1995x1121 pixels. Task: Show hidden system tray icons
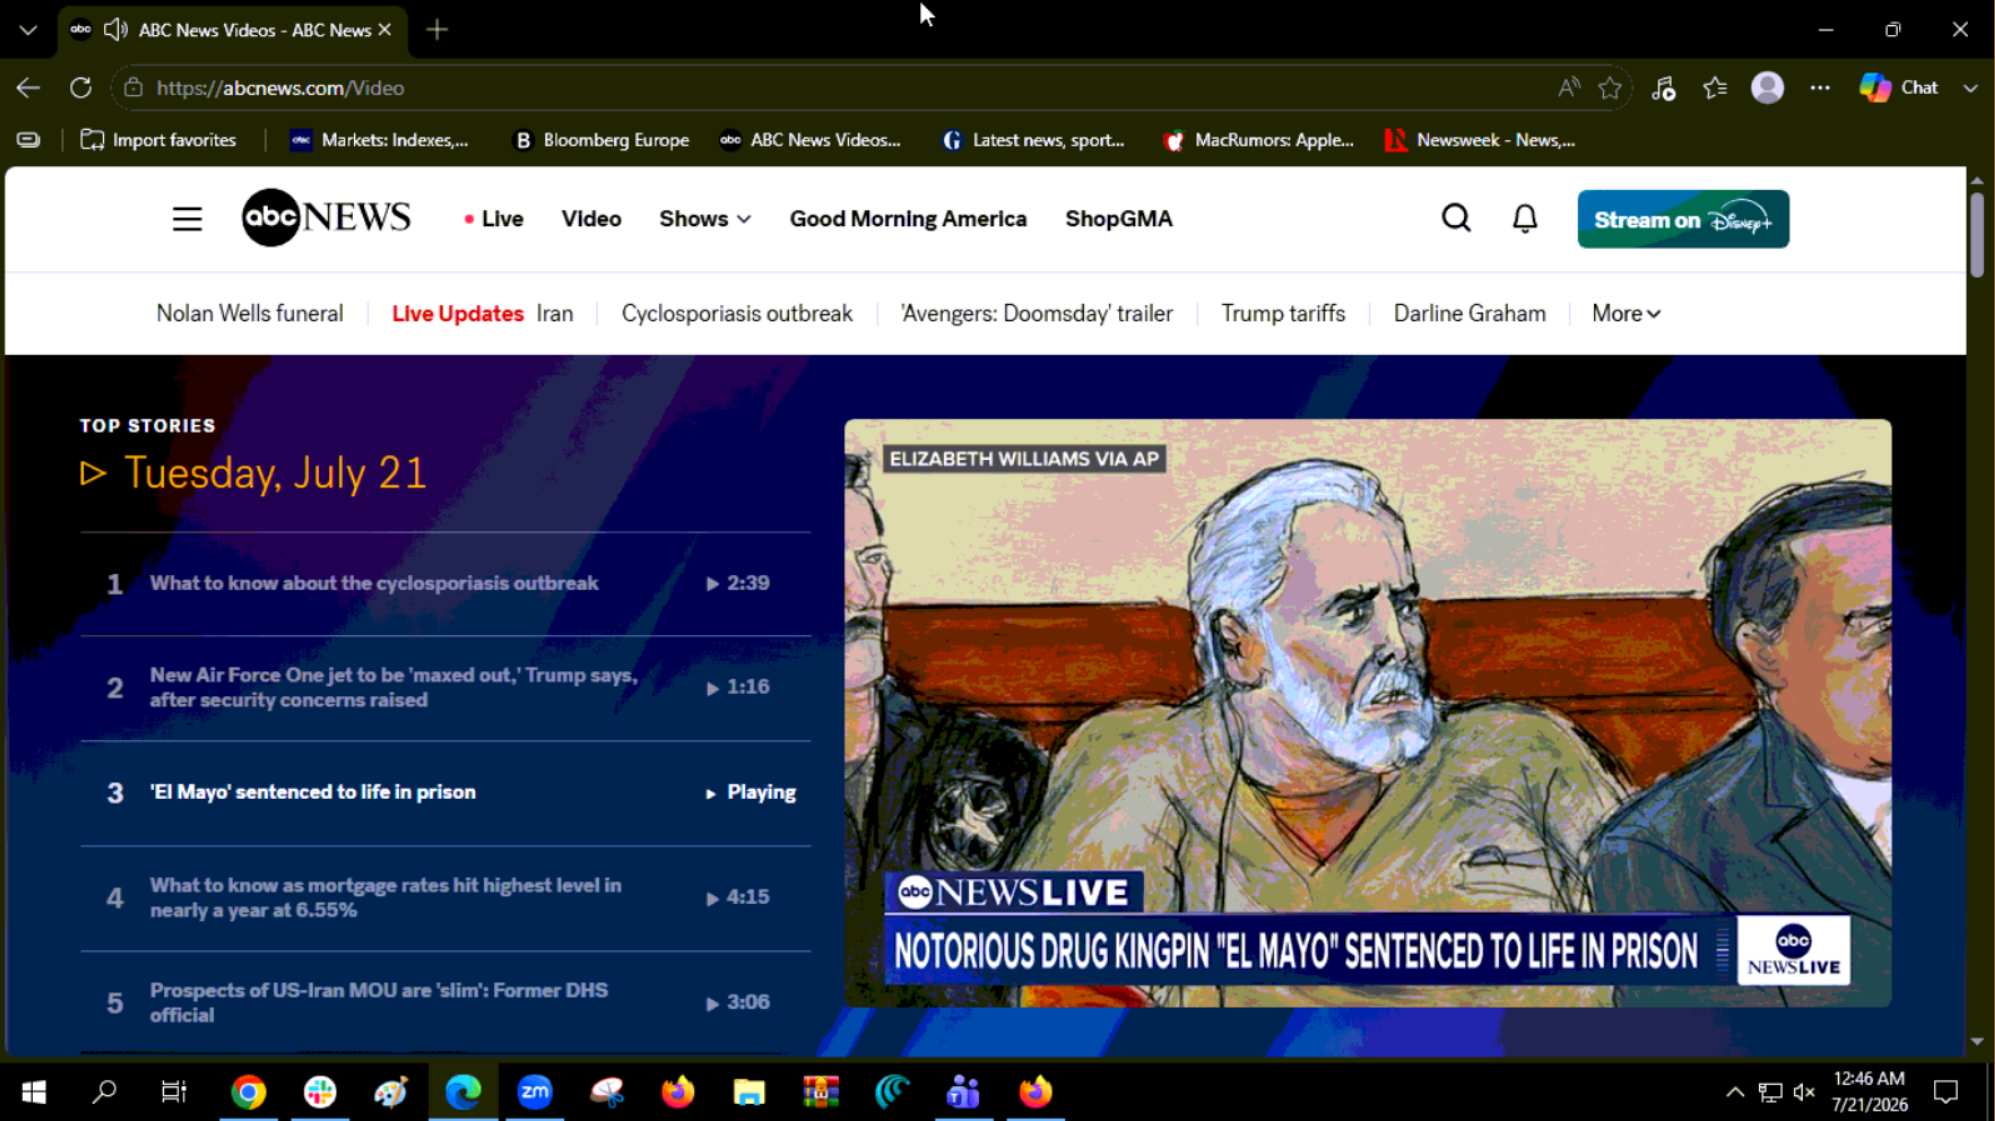tap(1735, 1092)
